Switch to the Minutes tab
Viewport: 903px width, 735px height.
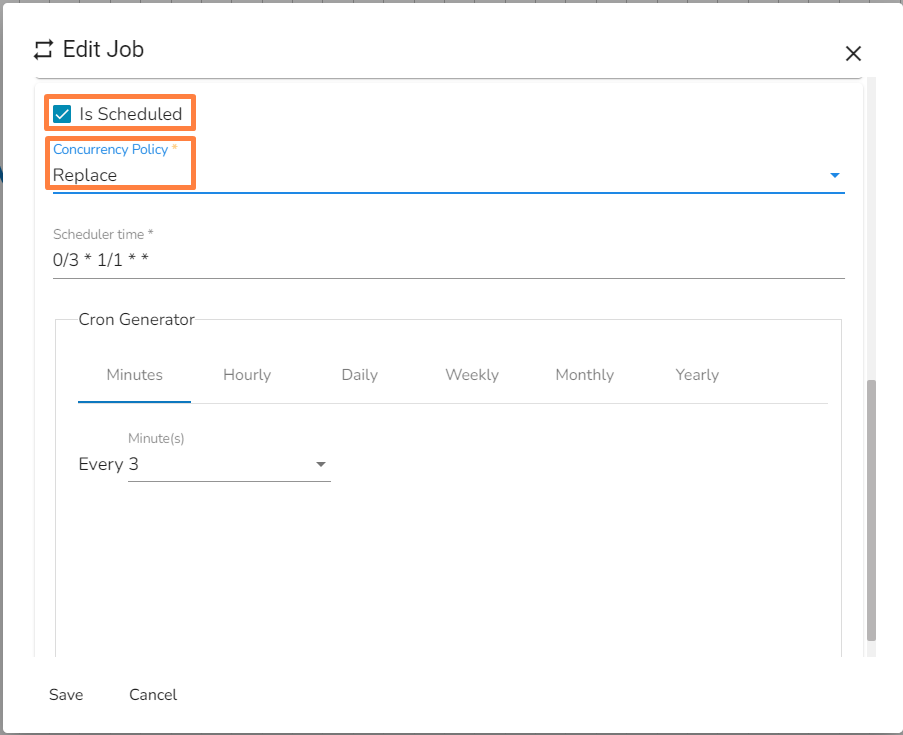coord(134,375)
